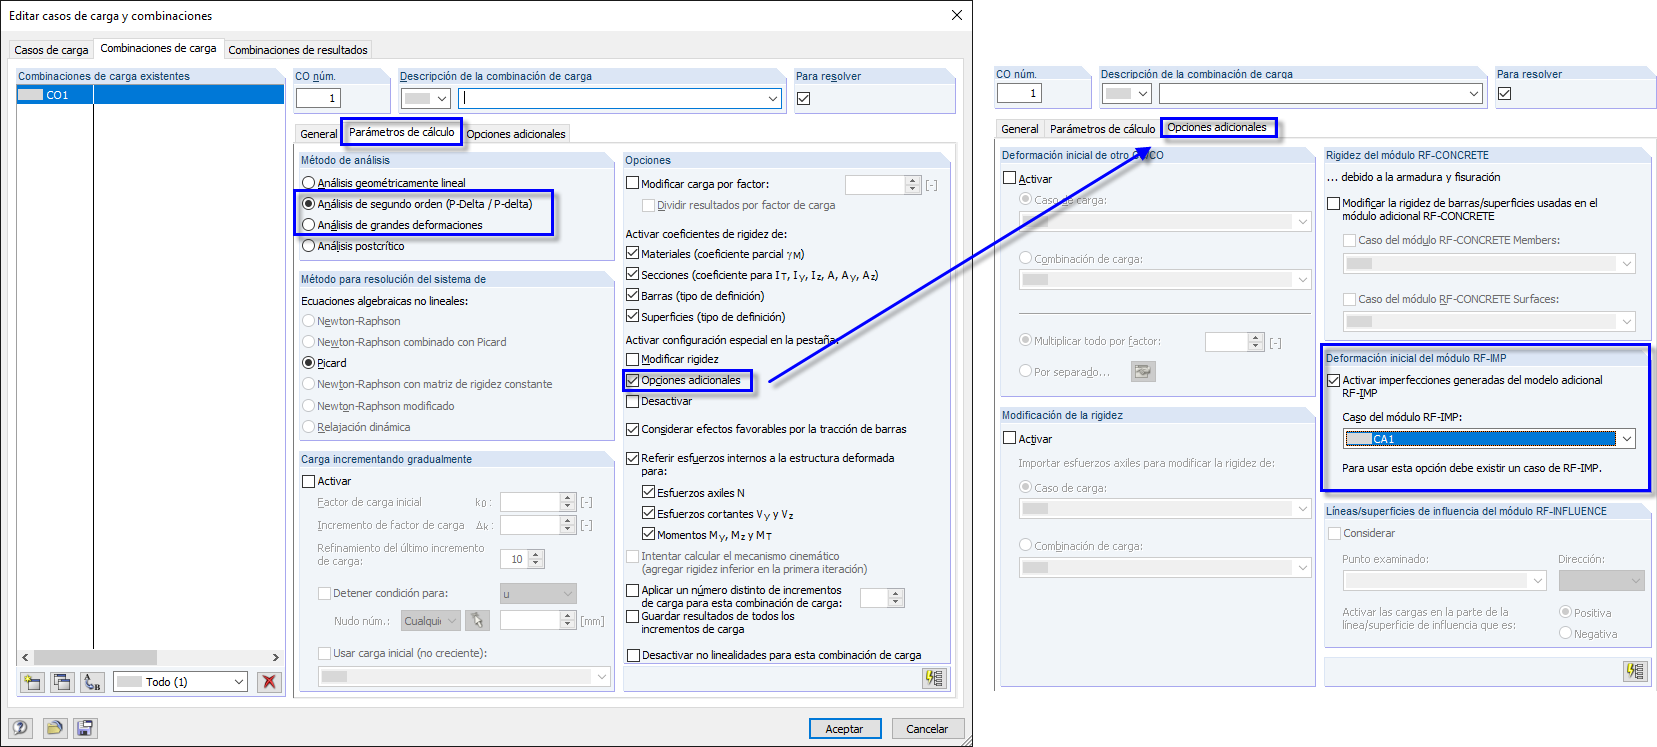Enable Activar under Deformación inicial de otro
1657x747 pixels.
[1010, 178]
